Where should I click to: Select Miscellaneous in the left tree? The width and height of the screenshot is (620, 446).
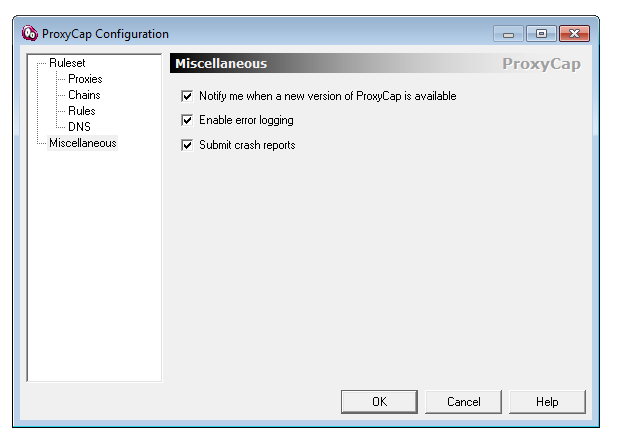pos(83,143)
